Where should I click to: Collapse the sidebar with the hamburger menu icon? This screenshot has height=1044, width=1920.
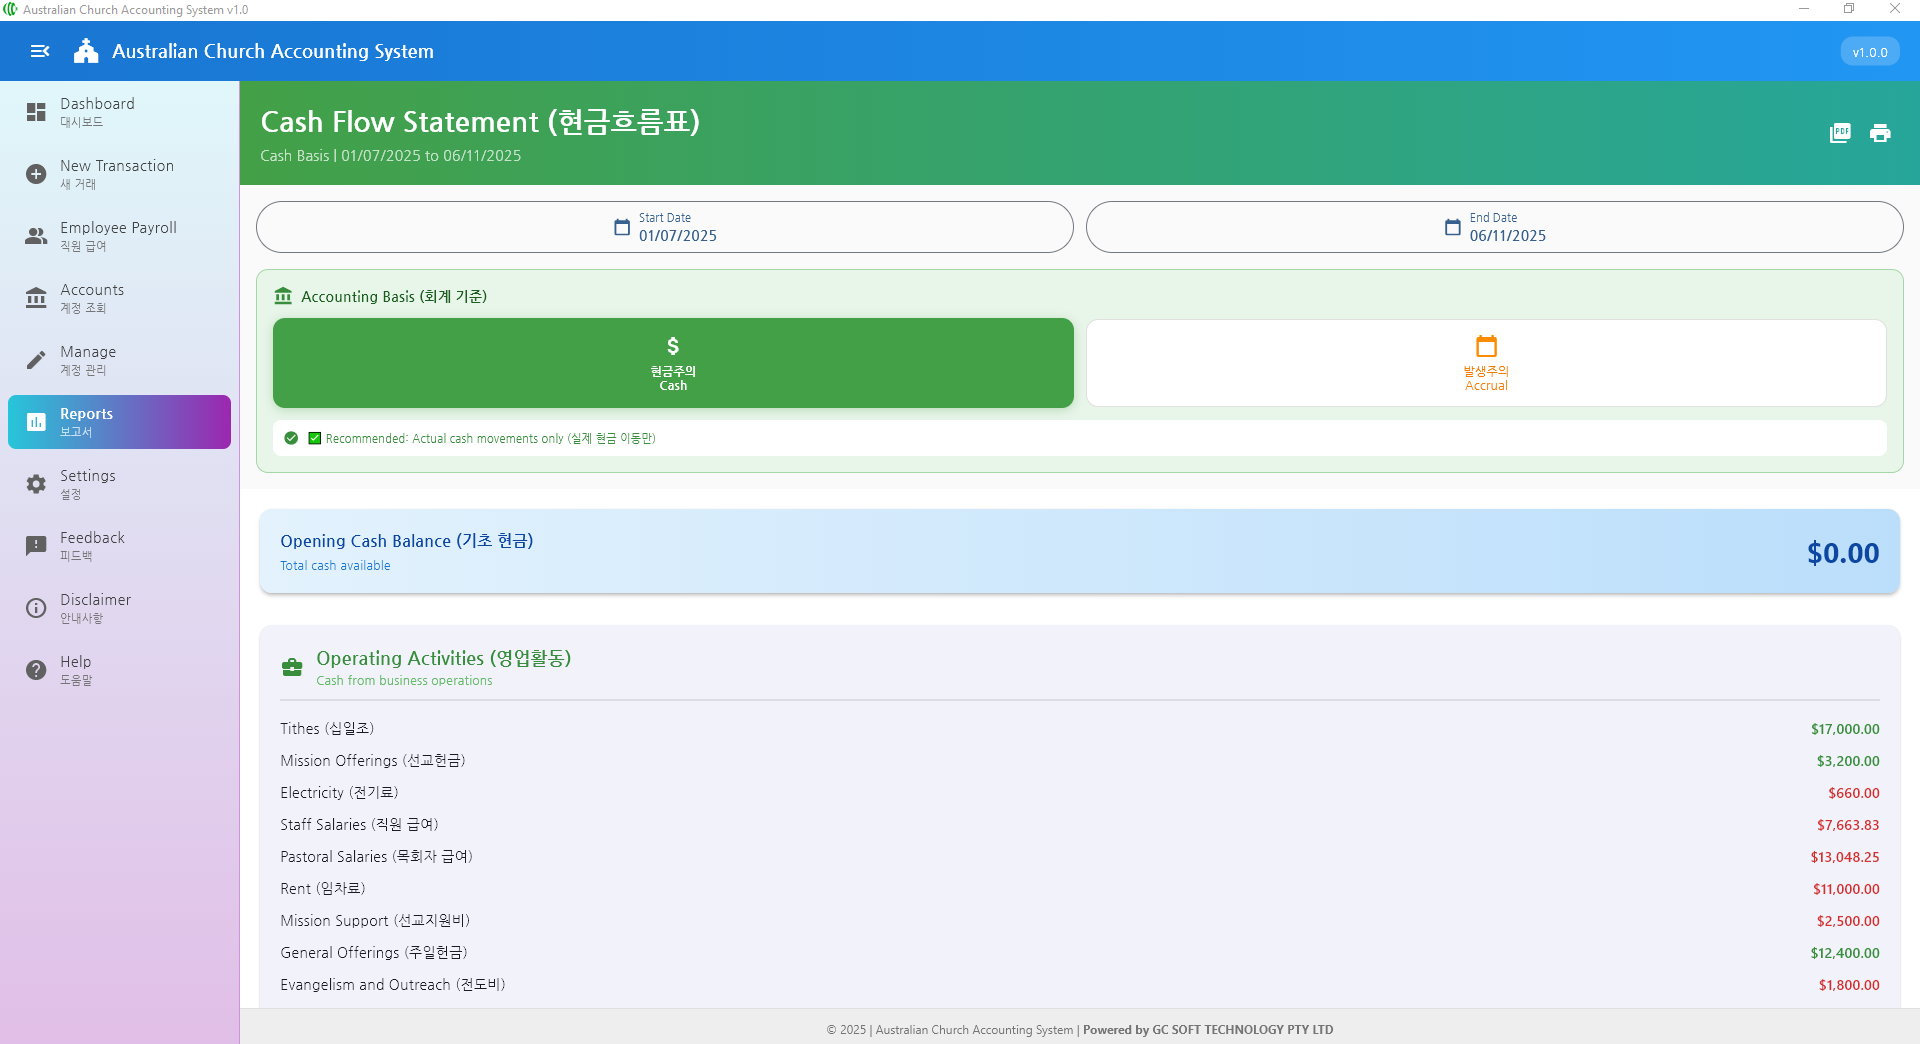(40, 51)
